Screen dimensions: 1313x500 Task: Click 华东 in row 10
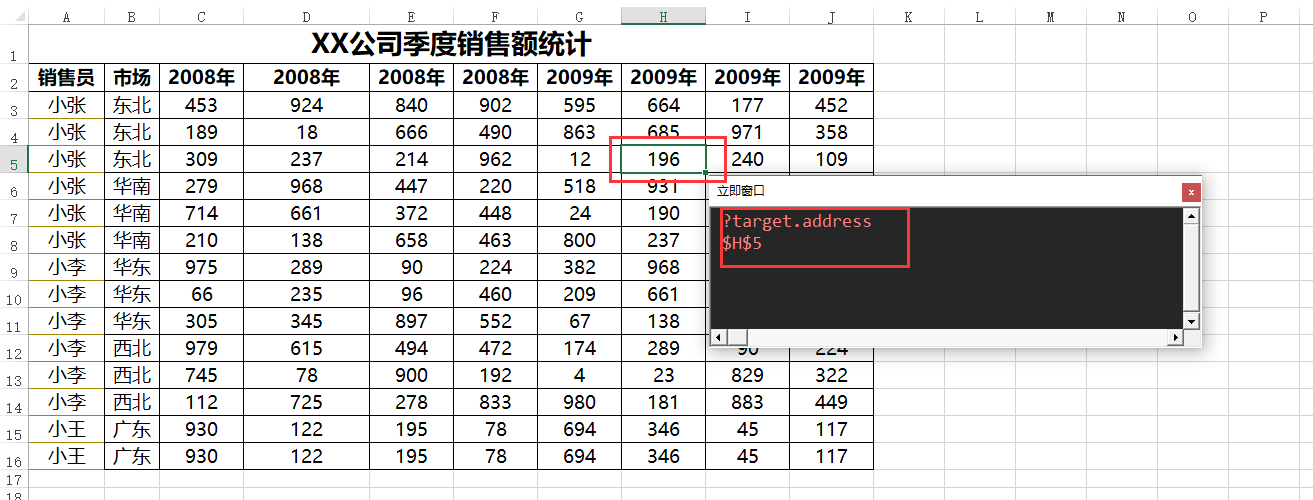coord(132,294)
